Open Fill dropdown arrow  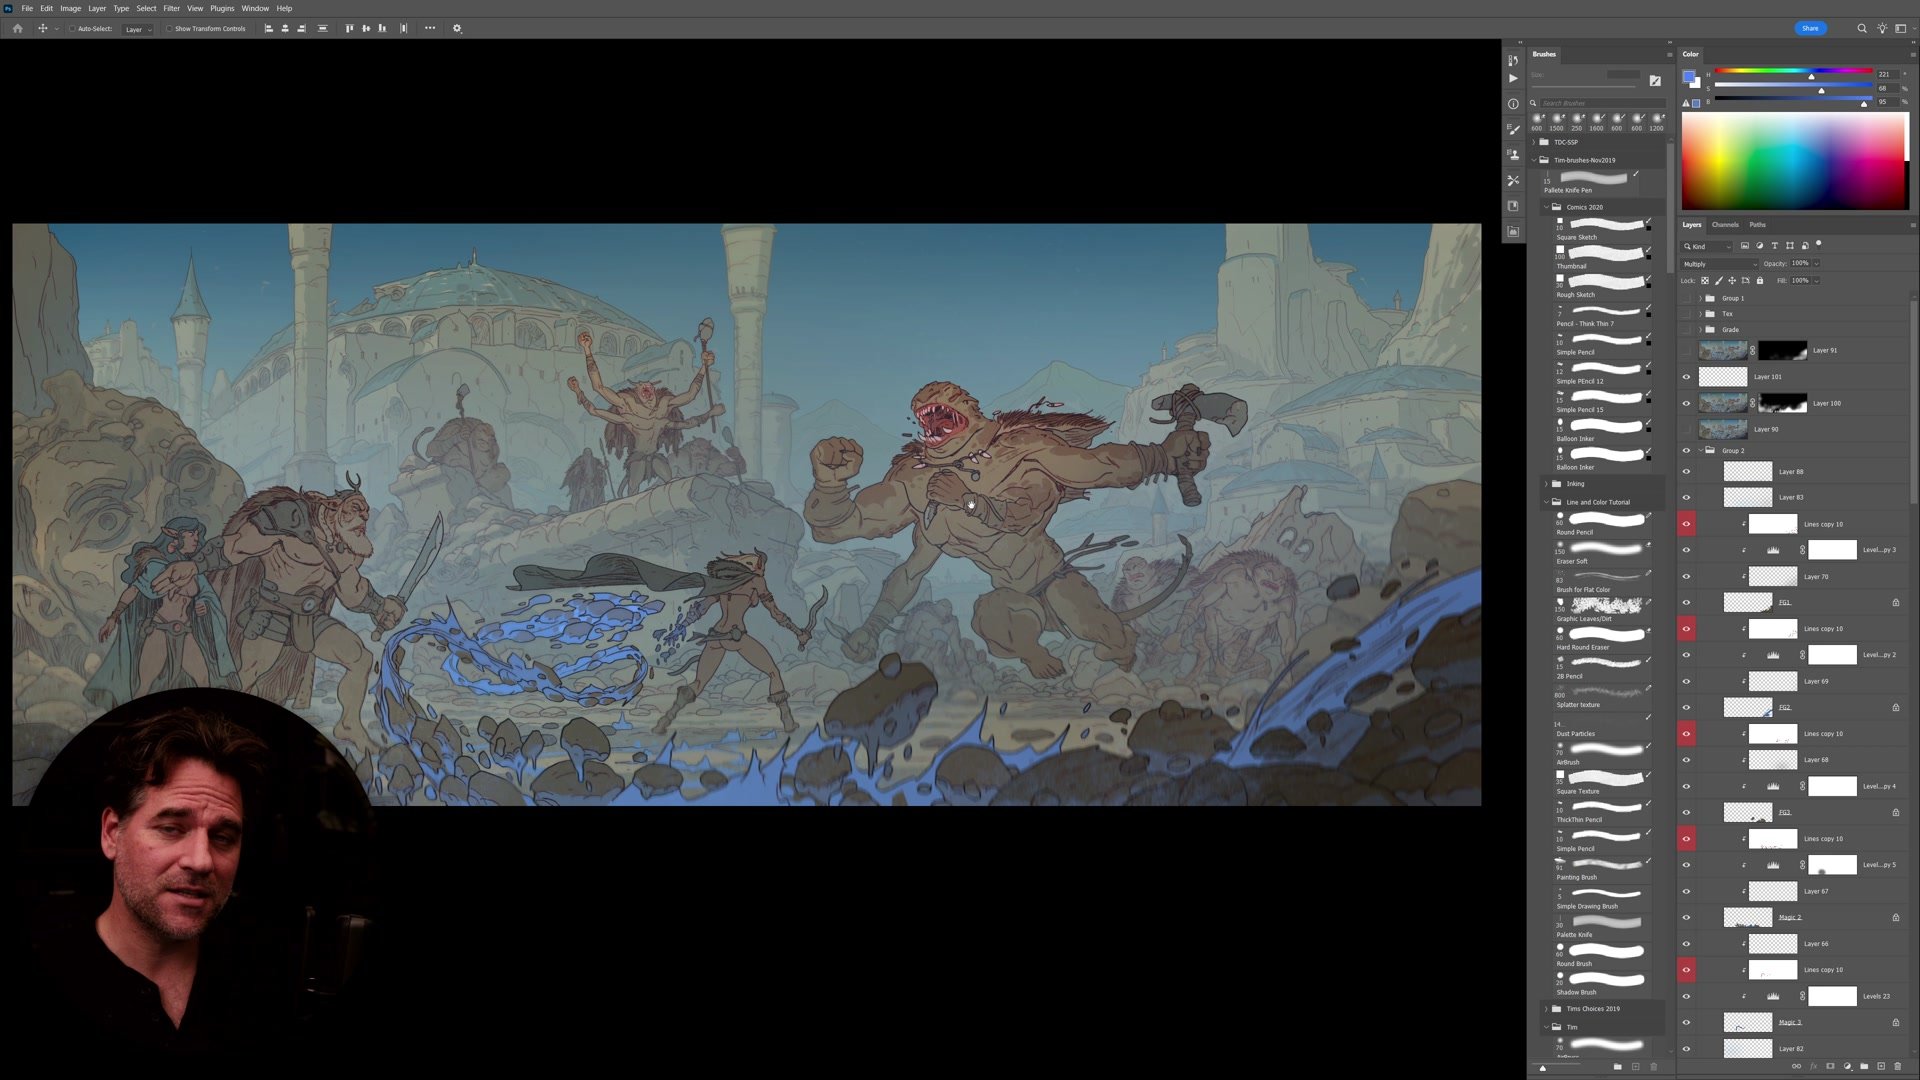pyautogui.click(x=1816, y=281)
